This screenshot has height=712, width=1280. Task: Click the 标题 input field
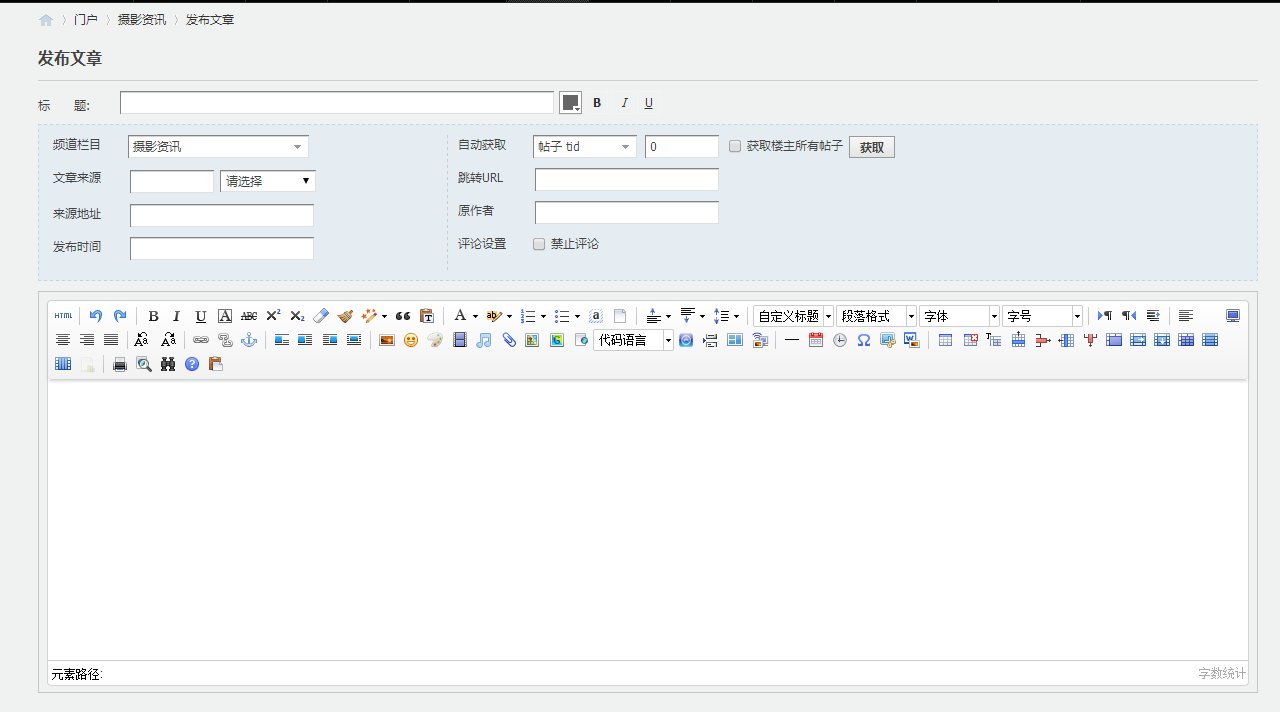pos(337,103)
